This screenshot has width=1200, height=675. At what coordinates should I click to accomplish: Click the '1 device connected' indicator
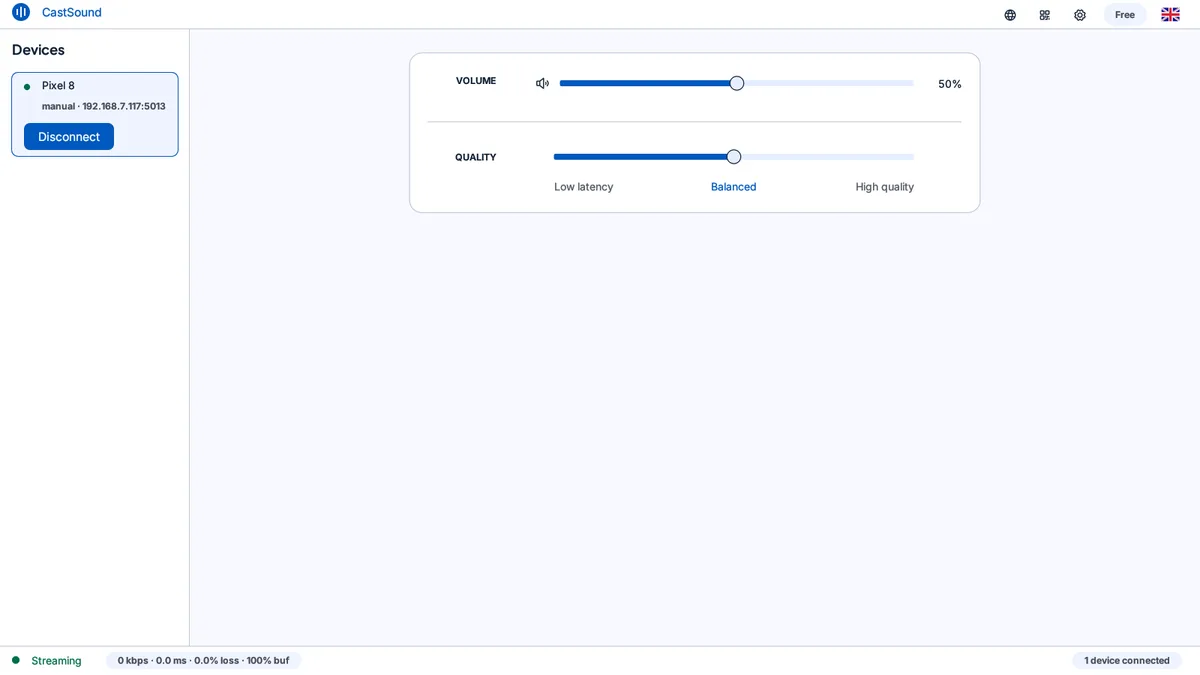pyautogui.click(x=1127, y=661)
